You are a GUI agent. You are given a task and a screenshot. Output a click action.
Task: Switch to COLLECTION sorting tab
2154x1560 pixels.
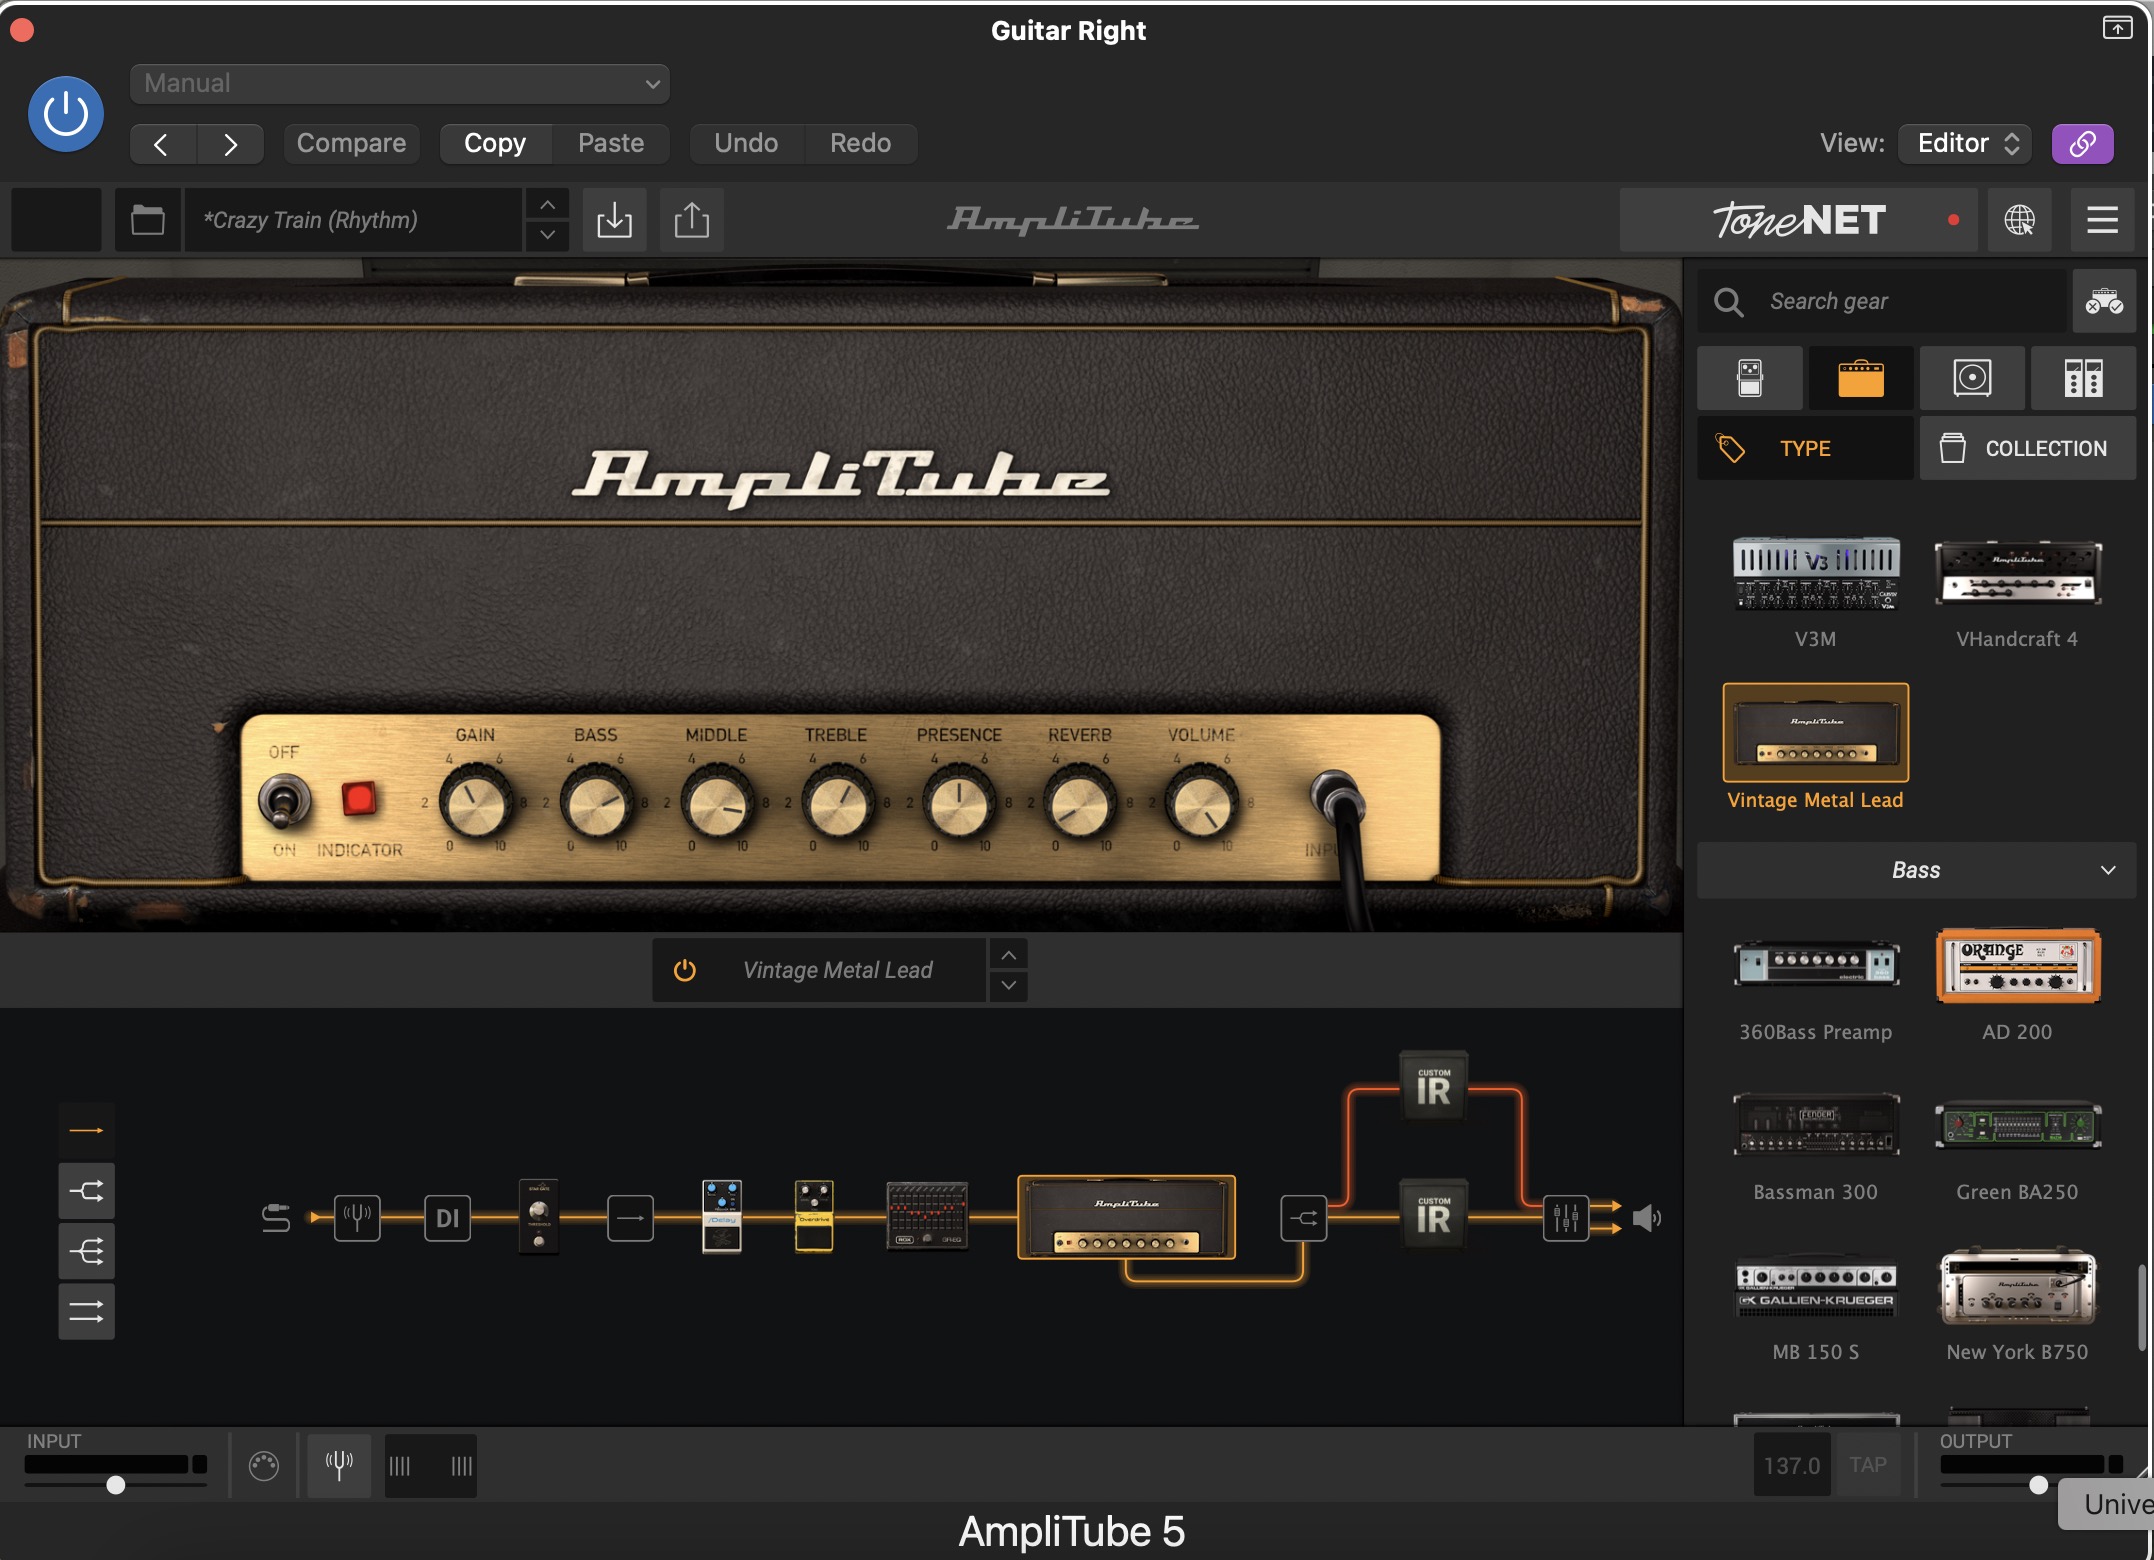(x=2027, y=448)
